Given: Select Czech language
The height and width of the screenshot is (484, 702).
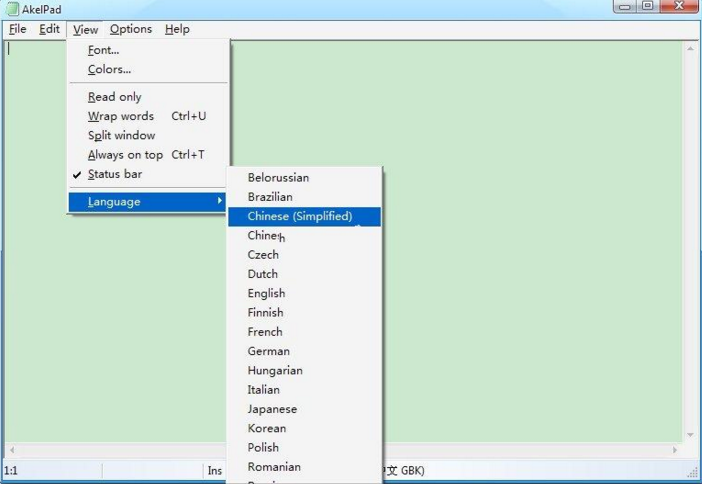Looking at the screenshot, I should (304, 255).
